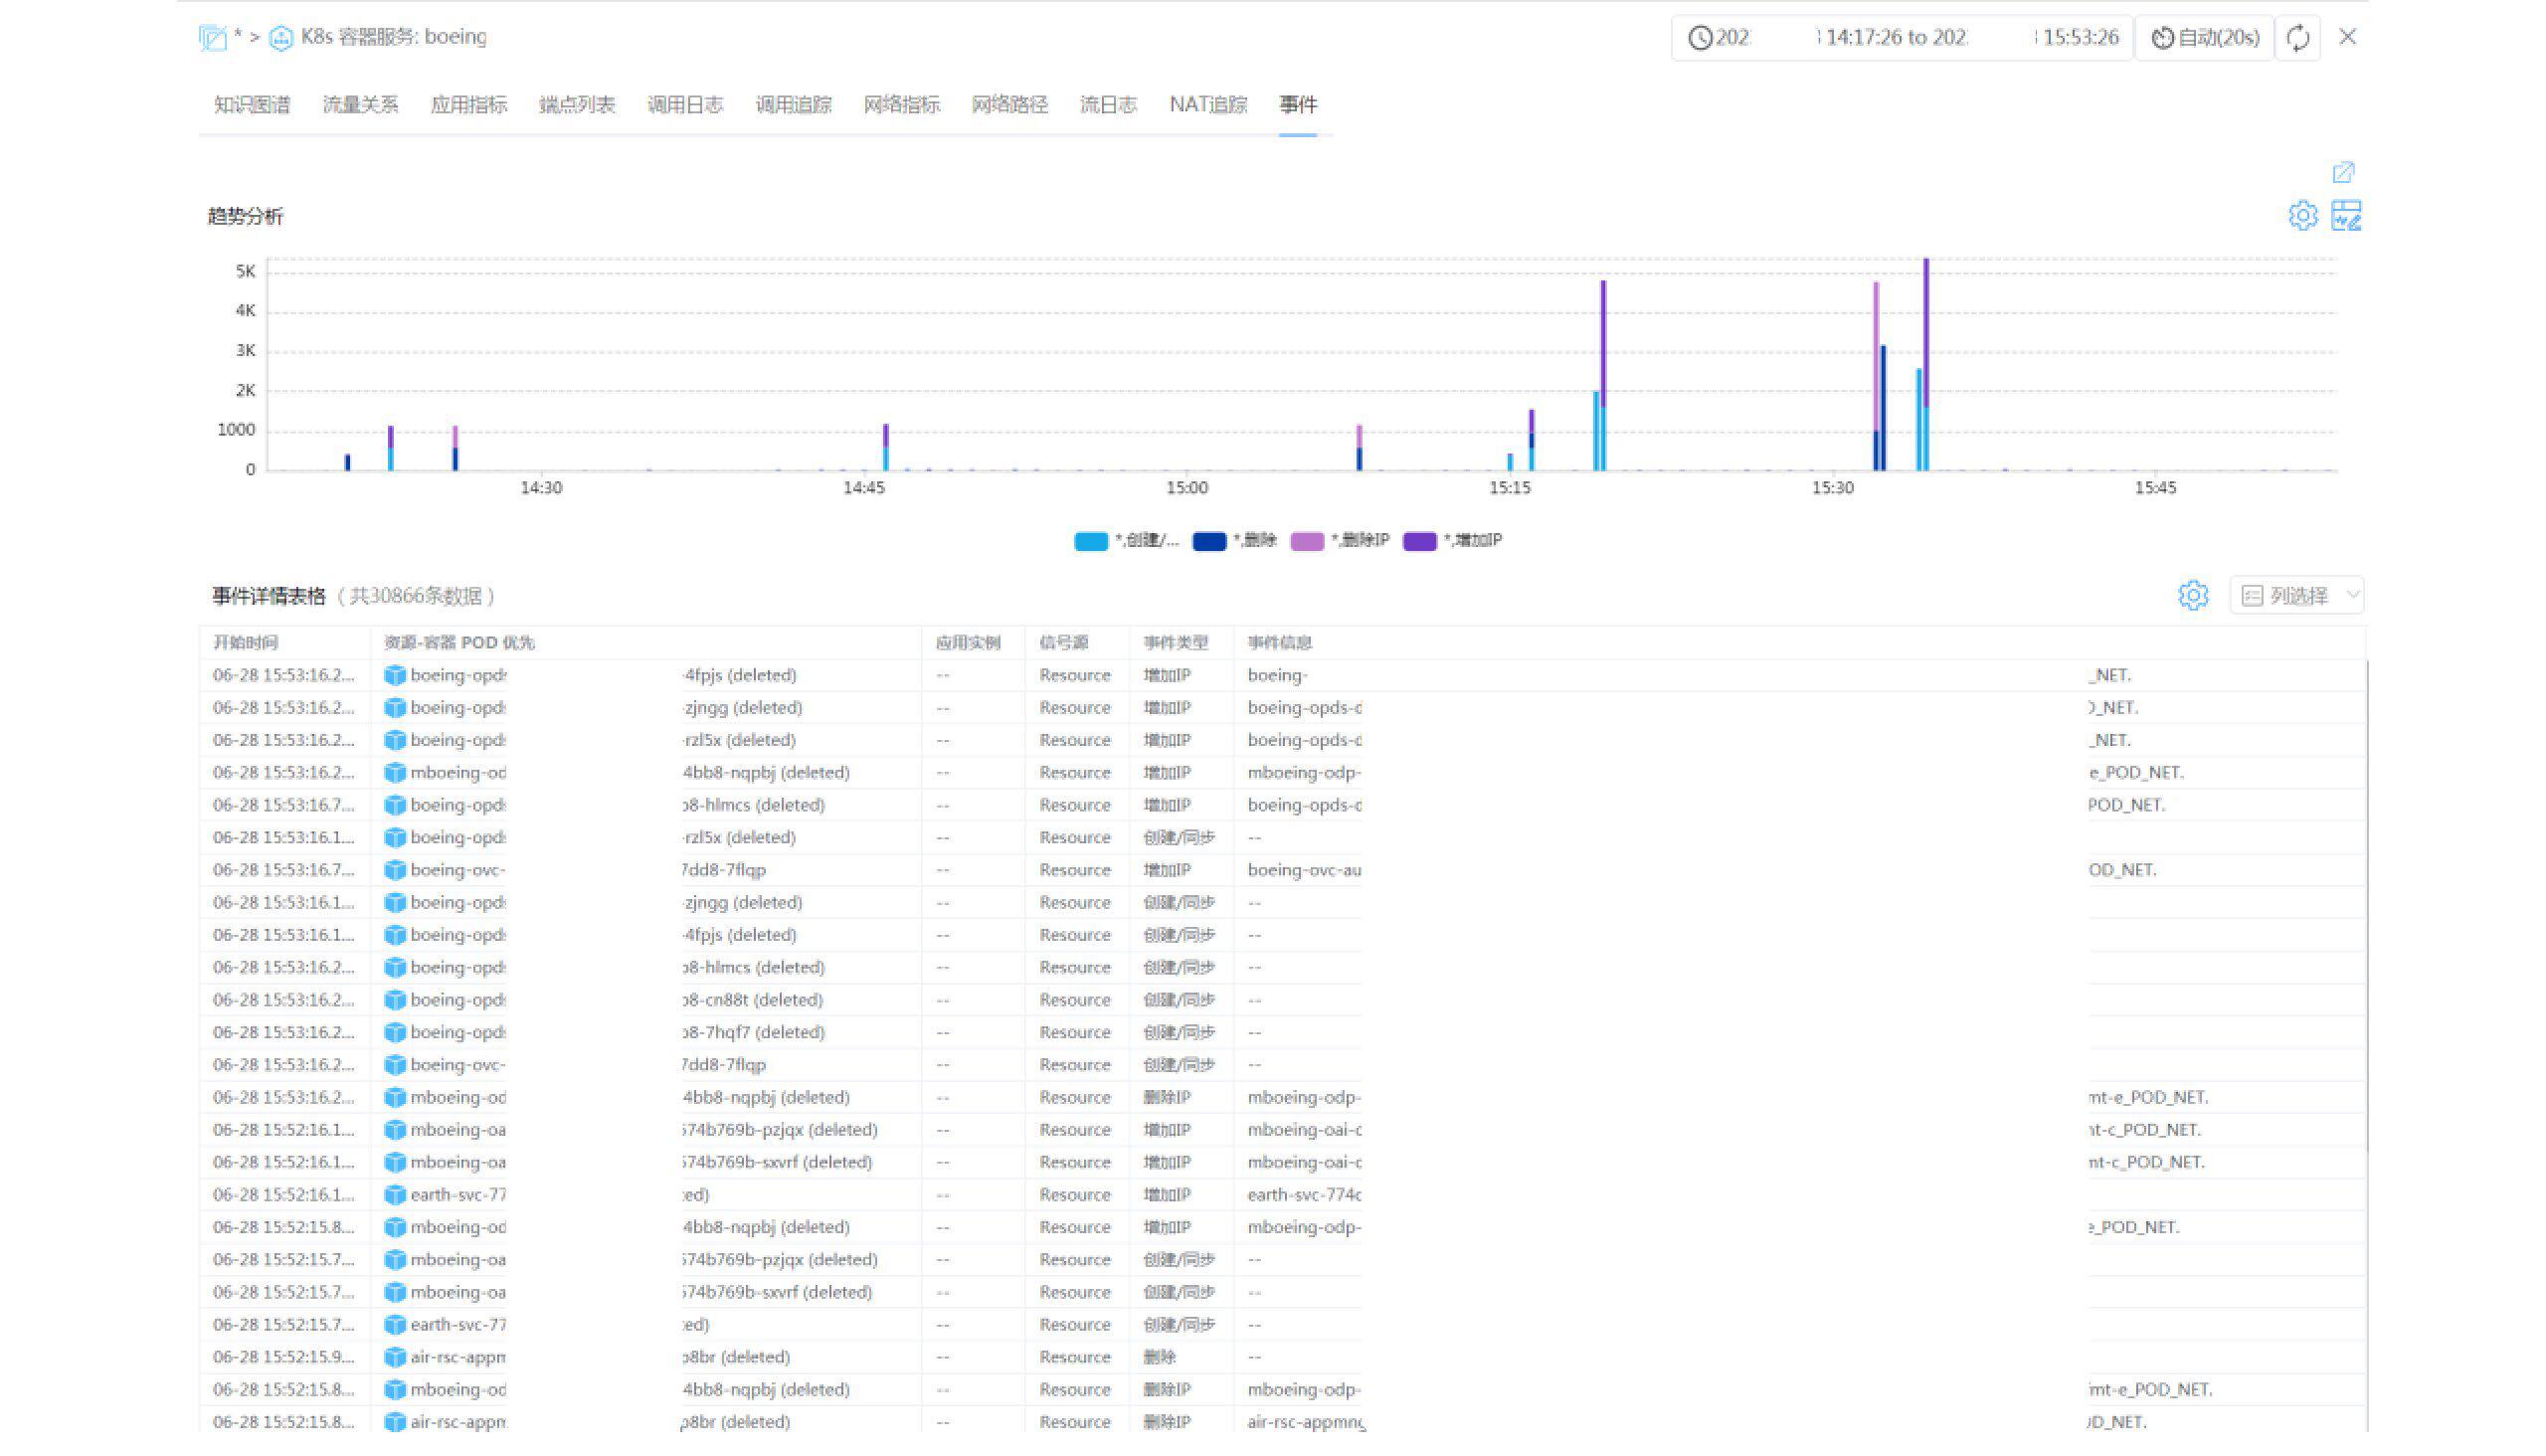The height and width of the screenshot is (1456, 2546).
Task: Click the pod icon of earth-svc 增加IP row
Action: pyautogui.click(x=395, y=1195)
